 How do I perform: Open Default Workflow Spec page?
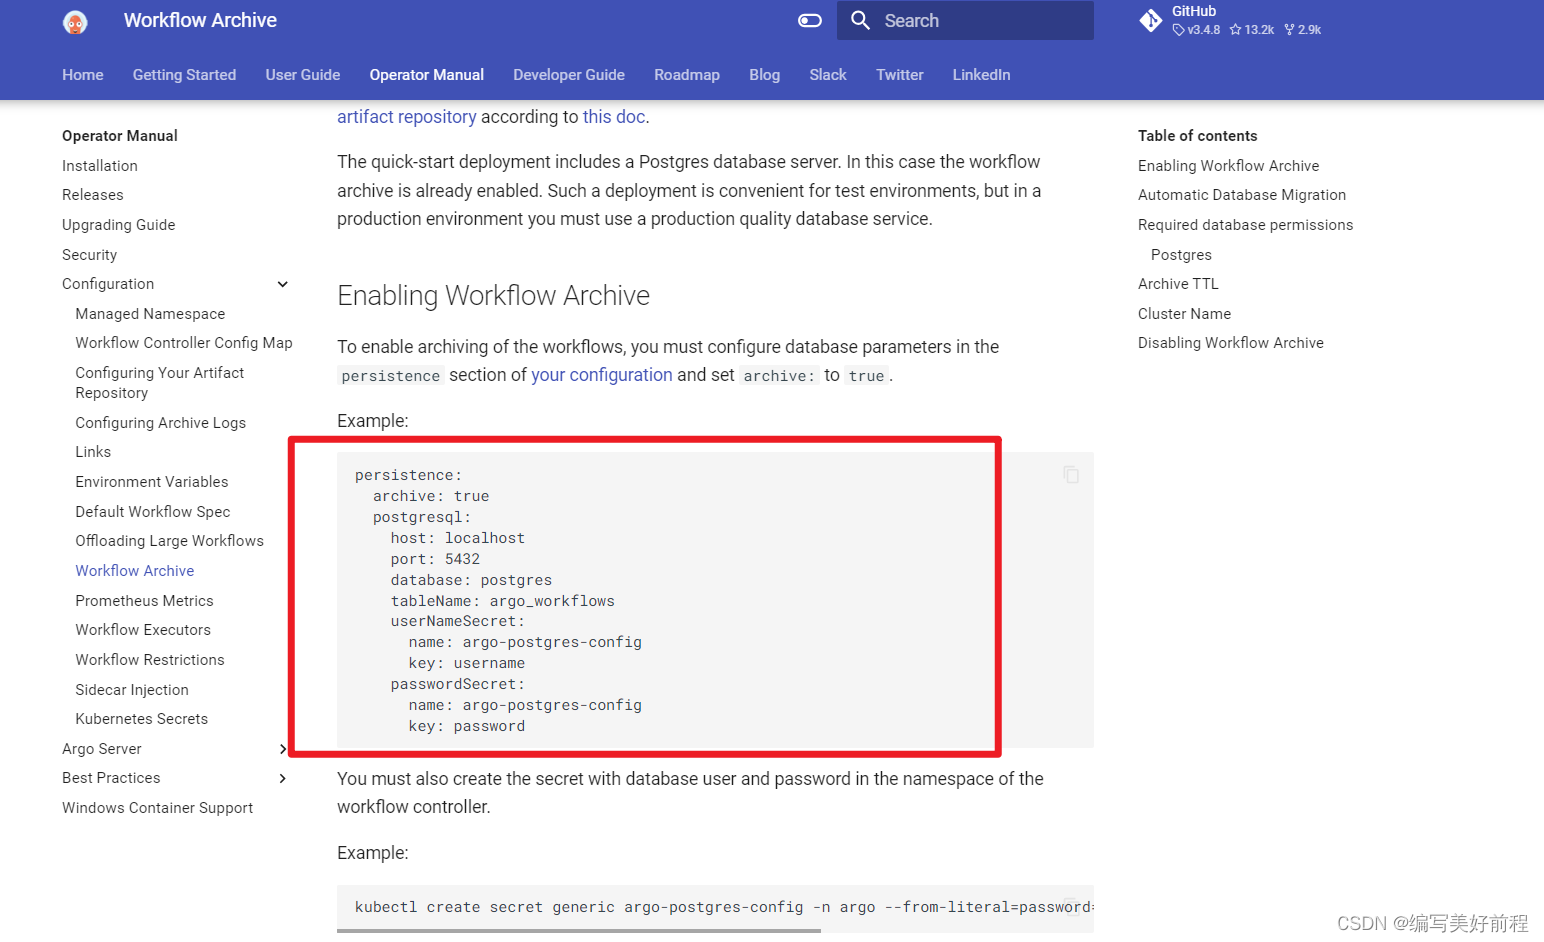pyautogui.click(x=153, y=512)
